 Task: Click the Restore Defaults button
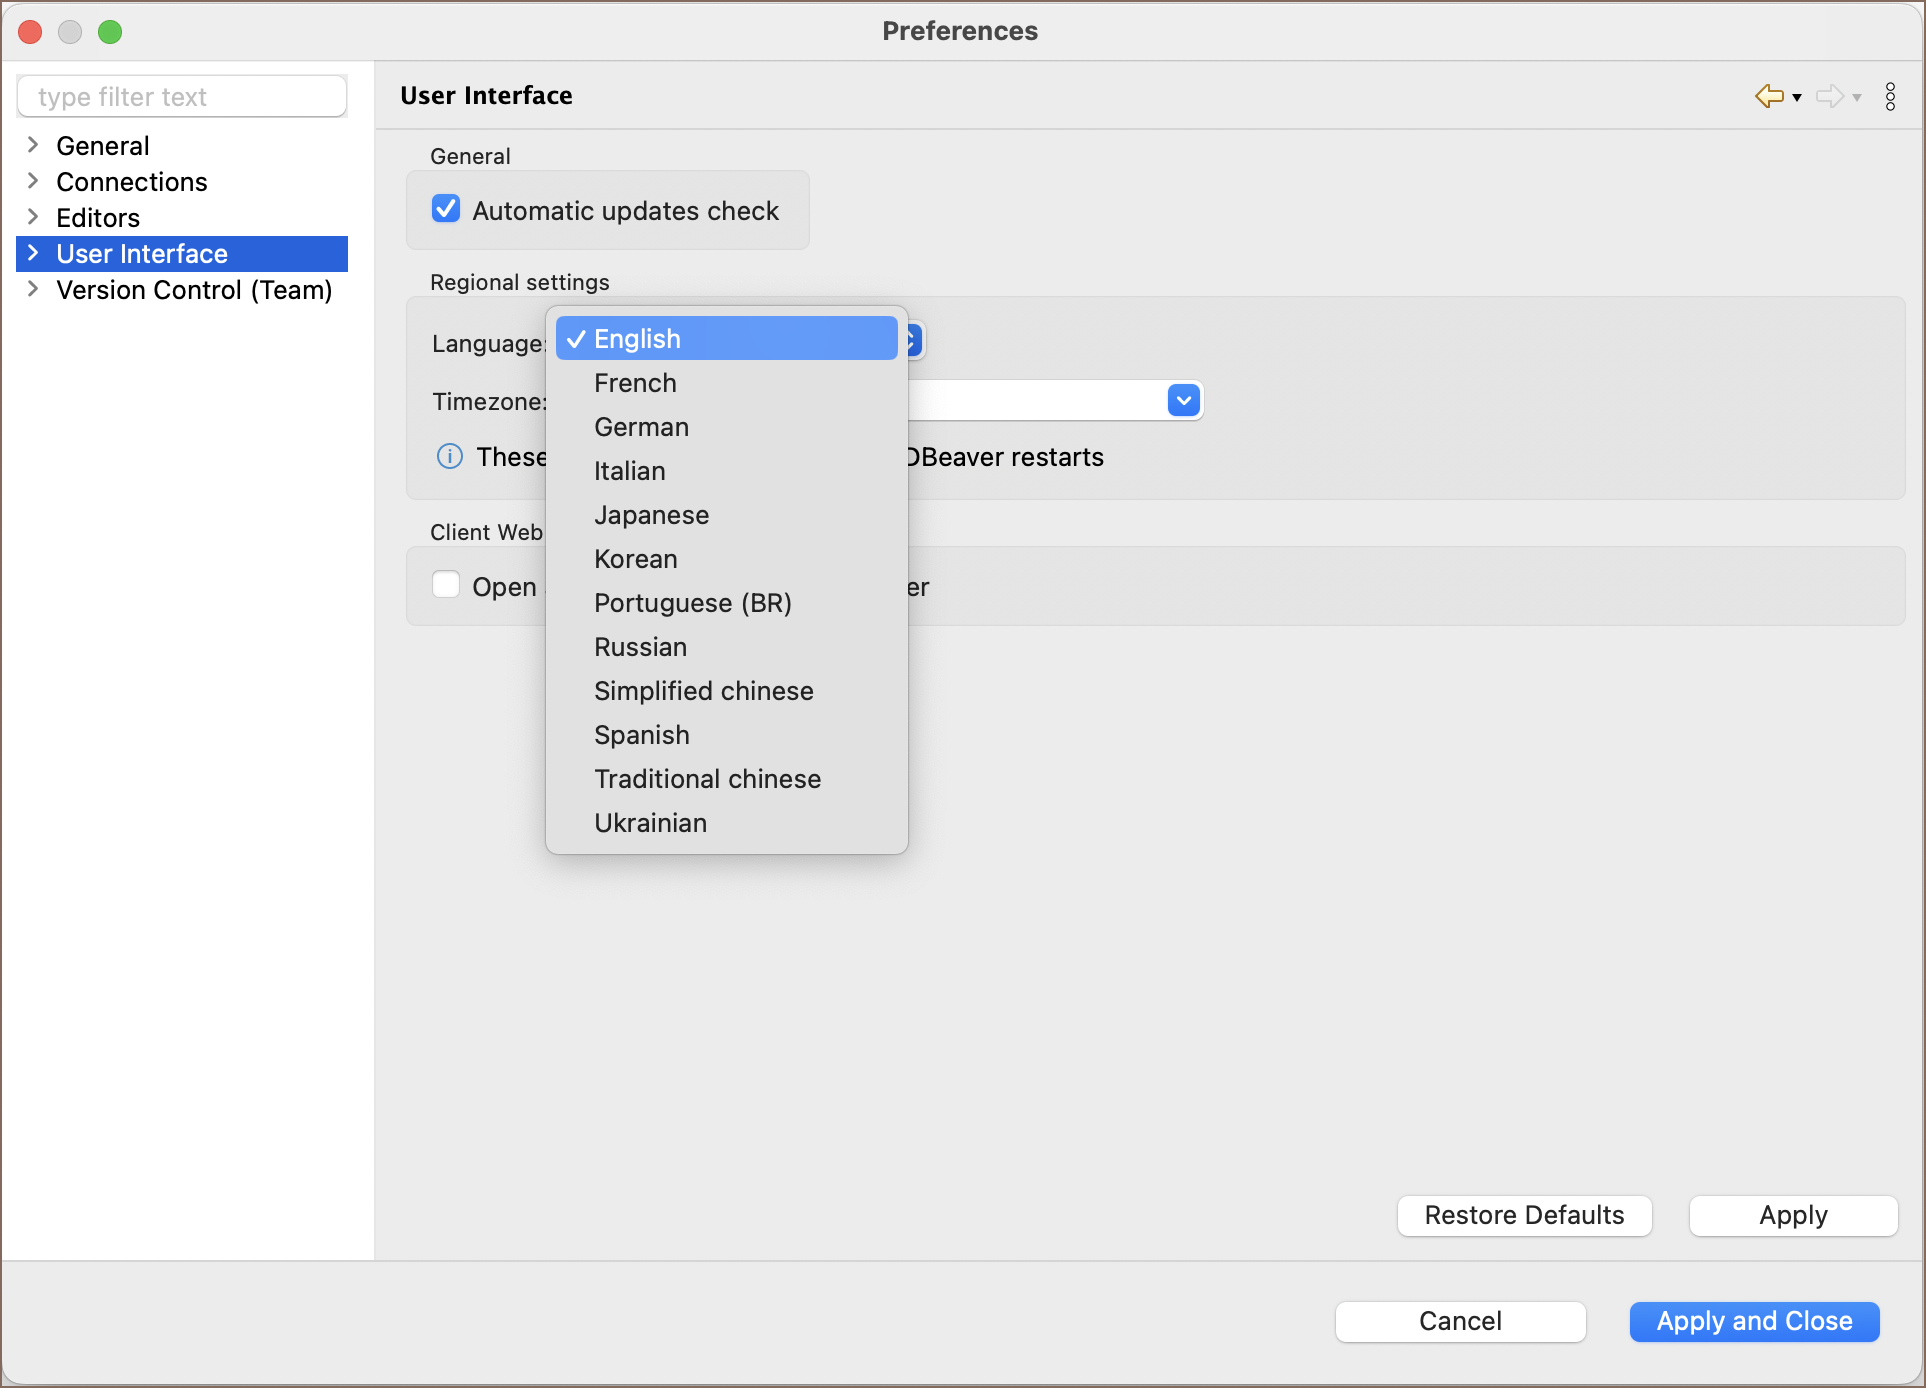point(1524,1215)
